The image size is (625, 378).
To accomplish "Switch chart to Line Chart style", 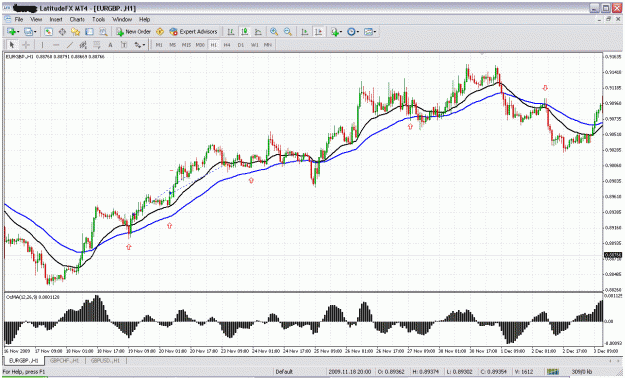I will (258, 32).
